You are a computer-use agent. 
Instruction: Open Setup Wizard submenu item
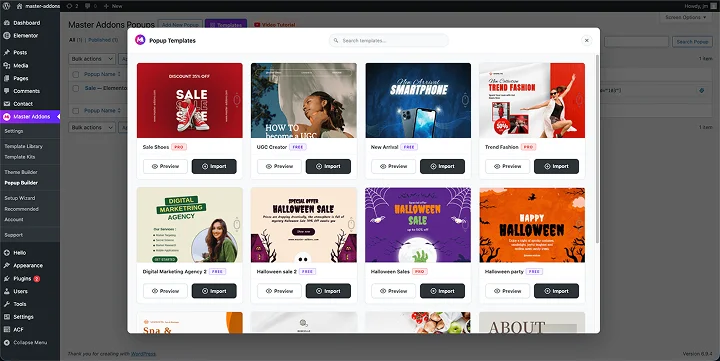click(x=20, y=198)
